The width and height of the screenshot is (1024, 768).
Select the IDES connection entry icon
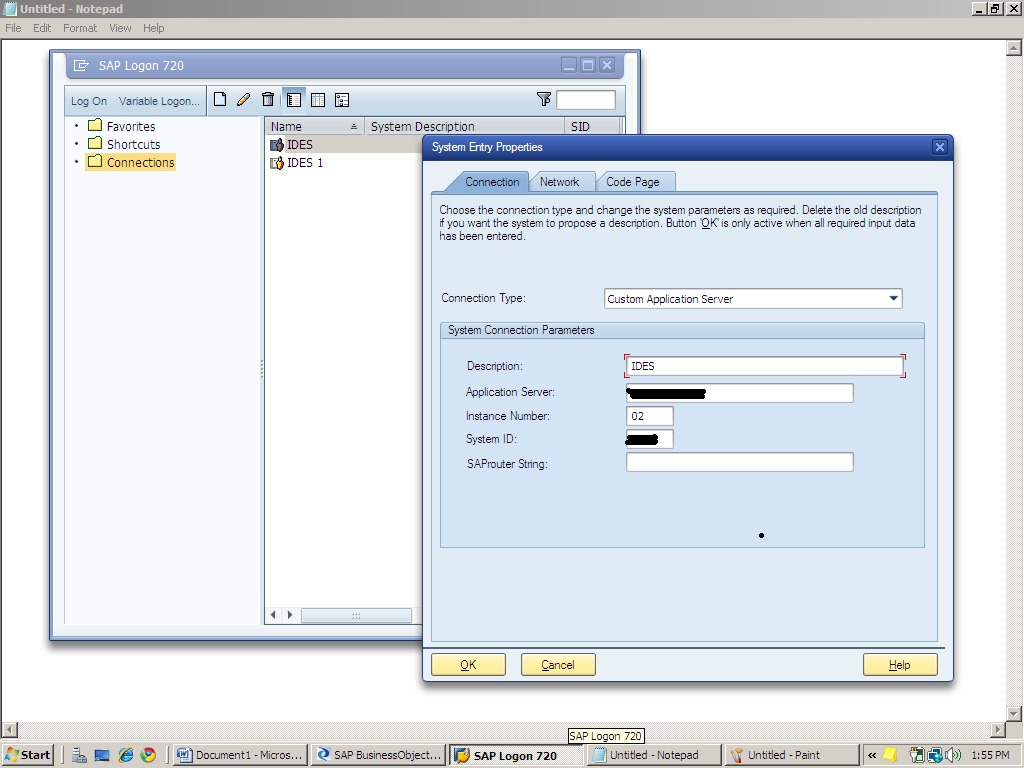point(277,145)
